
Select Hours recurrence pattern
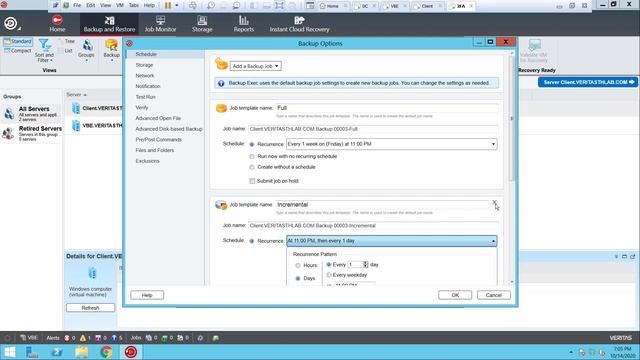point(298,265)
